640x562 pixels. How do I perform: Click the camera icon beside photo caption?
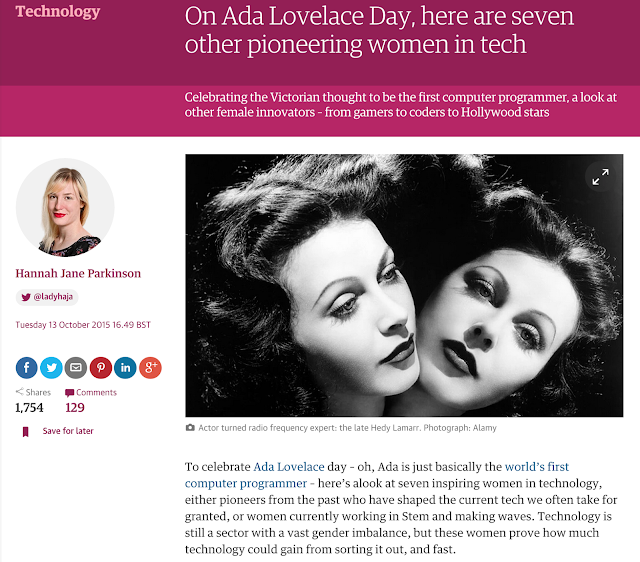coord(190,428)
